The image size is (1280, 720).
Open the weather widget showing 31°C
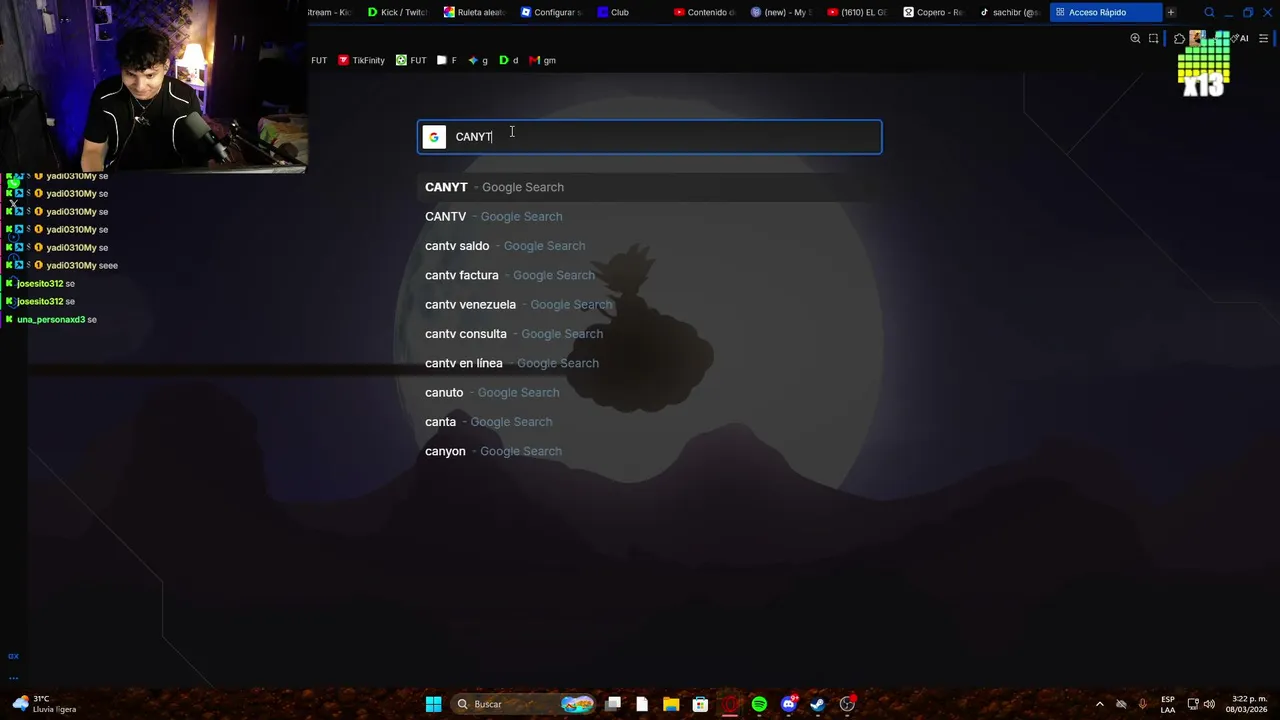(x=44, y=704)
